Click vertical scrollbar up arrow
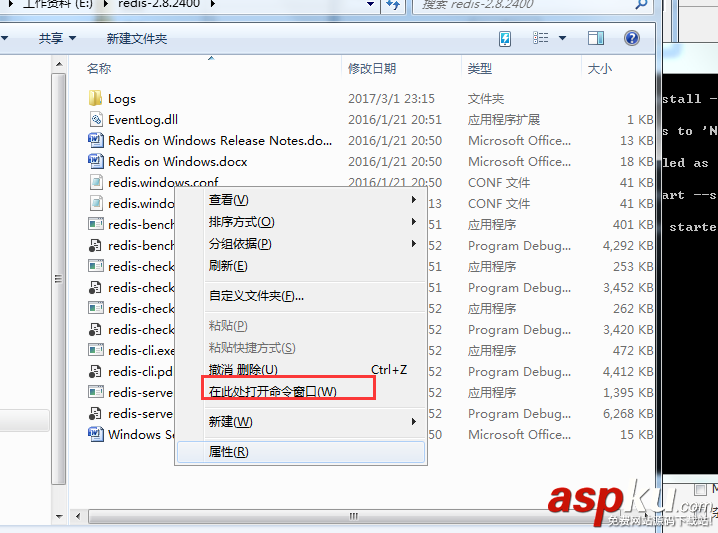 pos(59,64)
